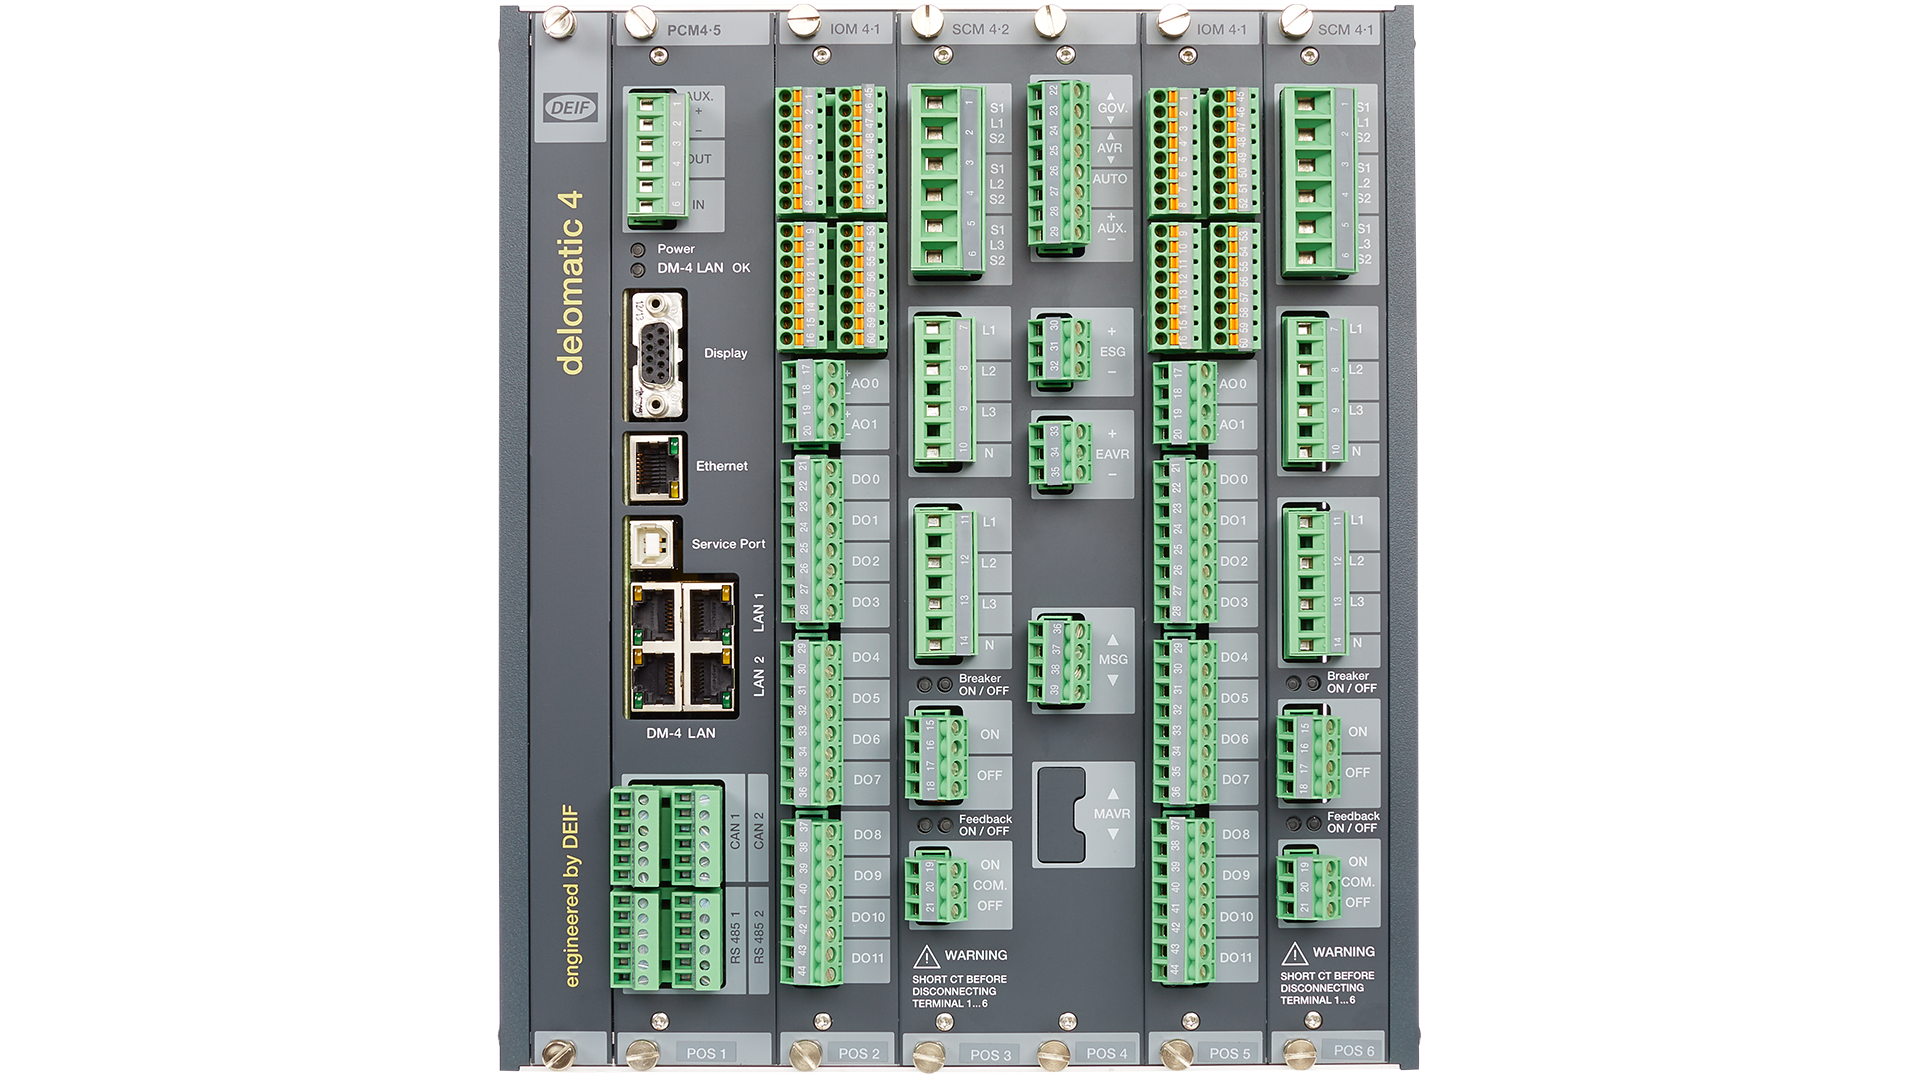Click the POS 1 slot label
This screenshot has height=1080, width=1920.
click(706, 1053)
